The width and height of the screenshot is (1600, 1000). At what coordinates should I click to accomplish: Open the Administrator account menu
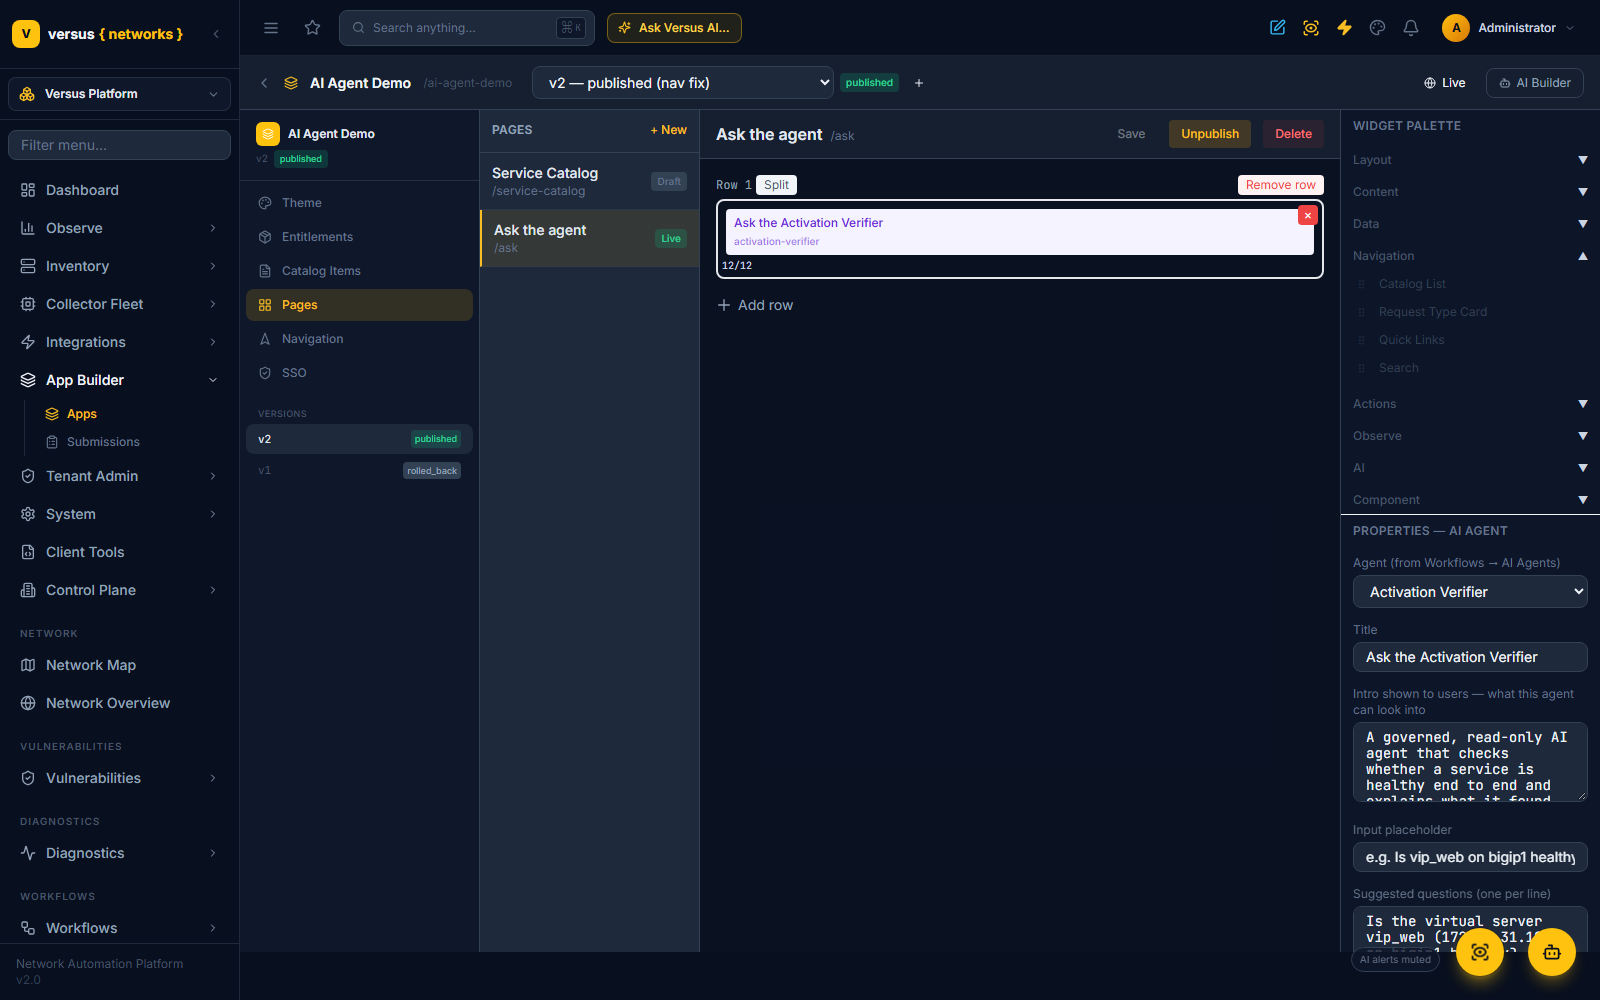[1509, 28]
